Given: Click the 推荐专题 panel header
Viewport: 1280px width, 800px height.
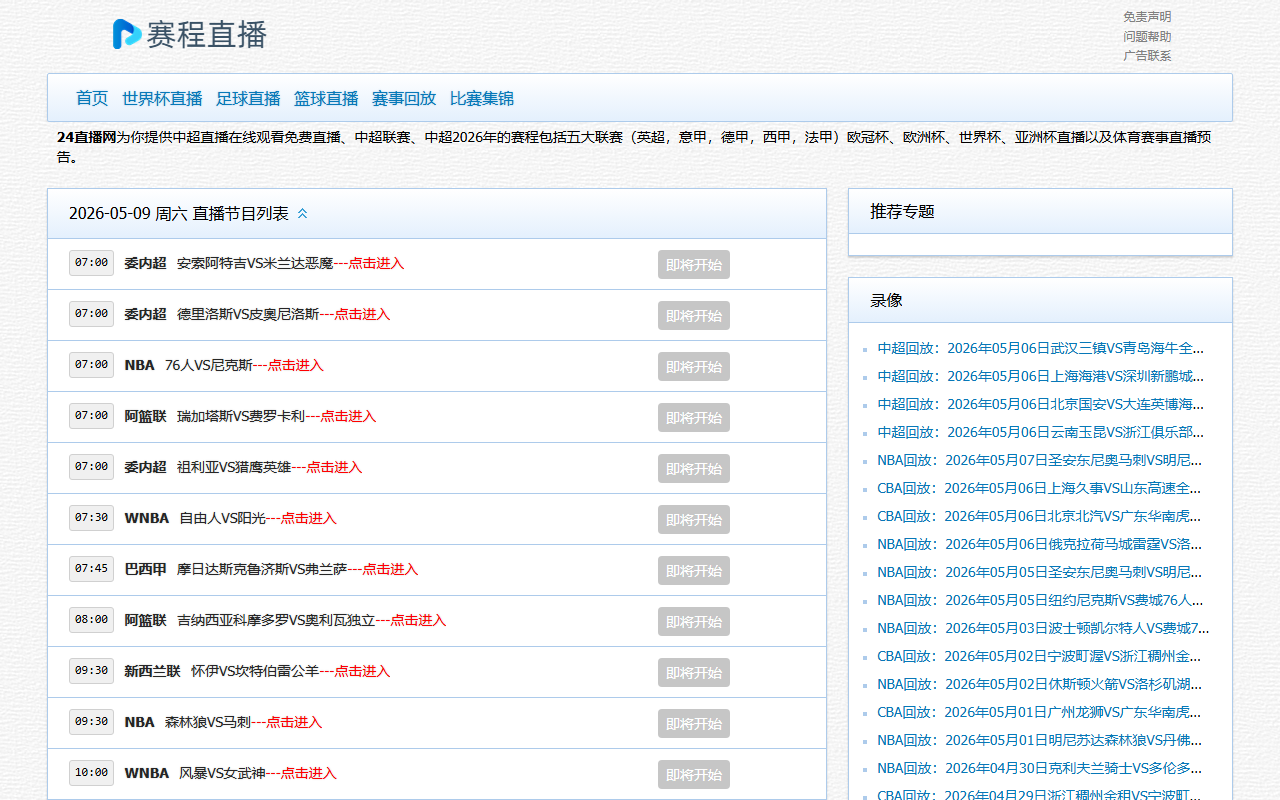Looking at the screenshot, I should [x=1040, y=211].
